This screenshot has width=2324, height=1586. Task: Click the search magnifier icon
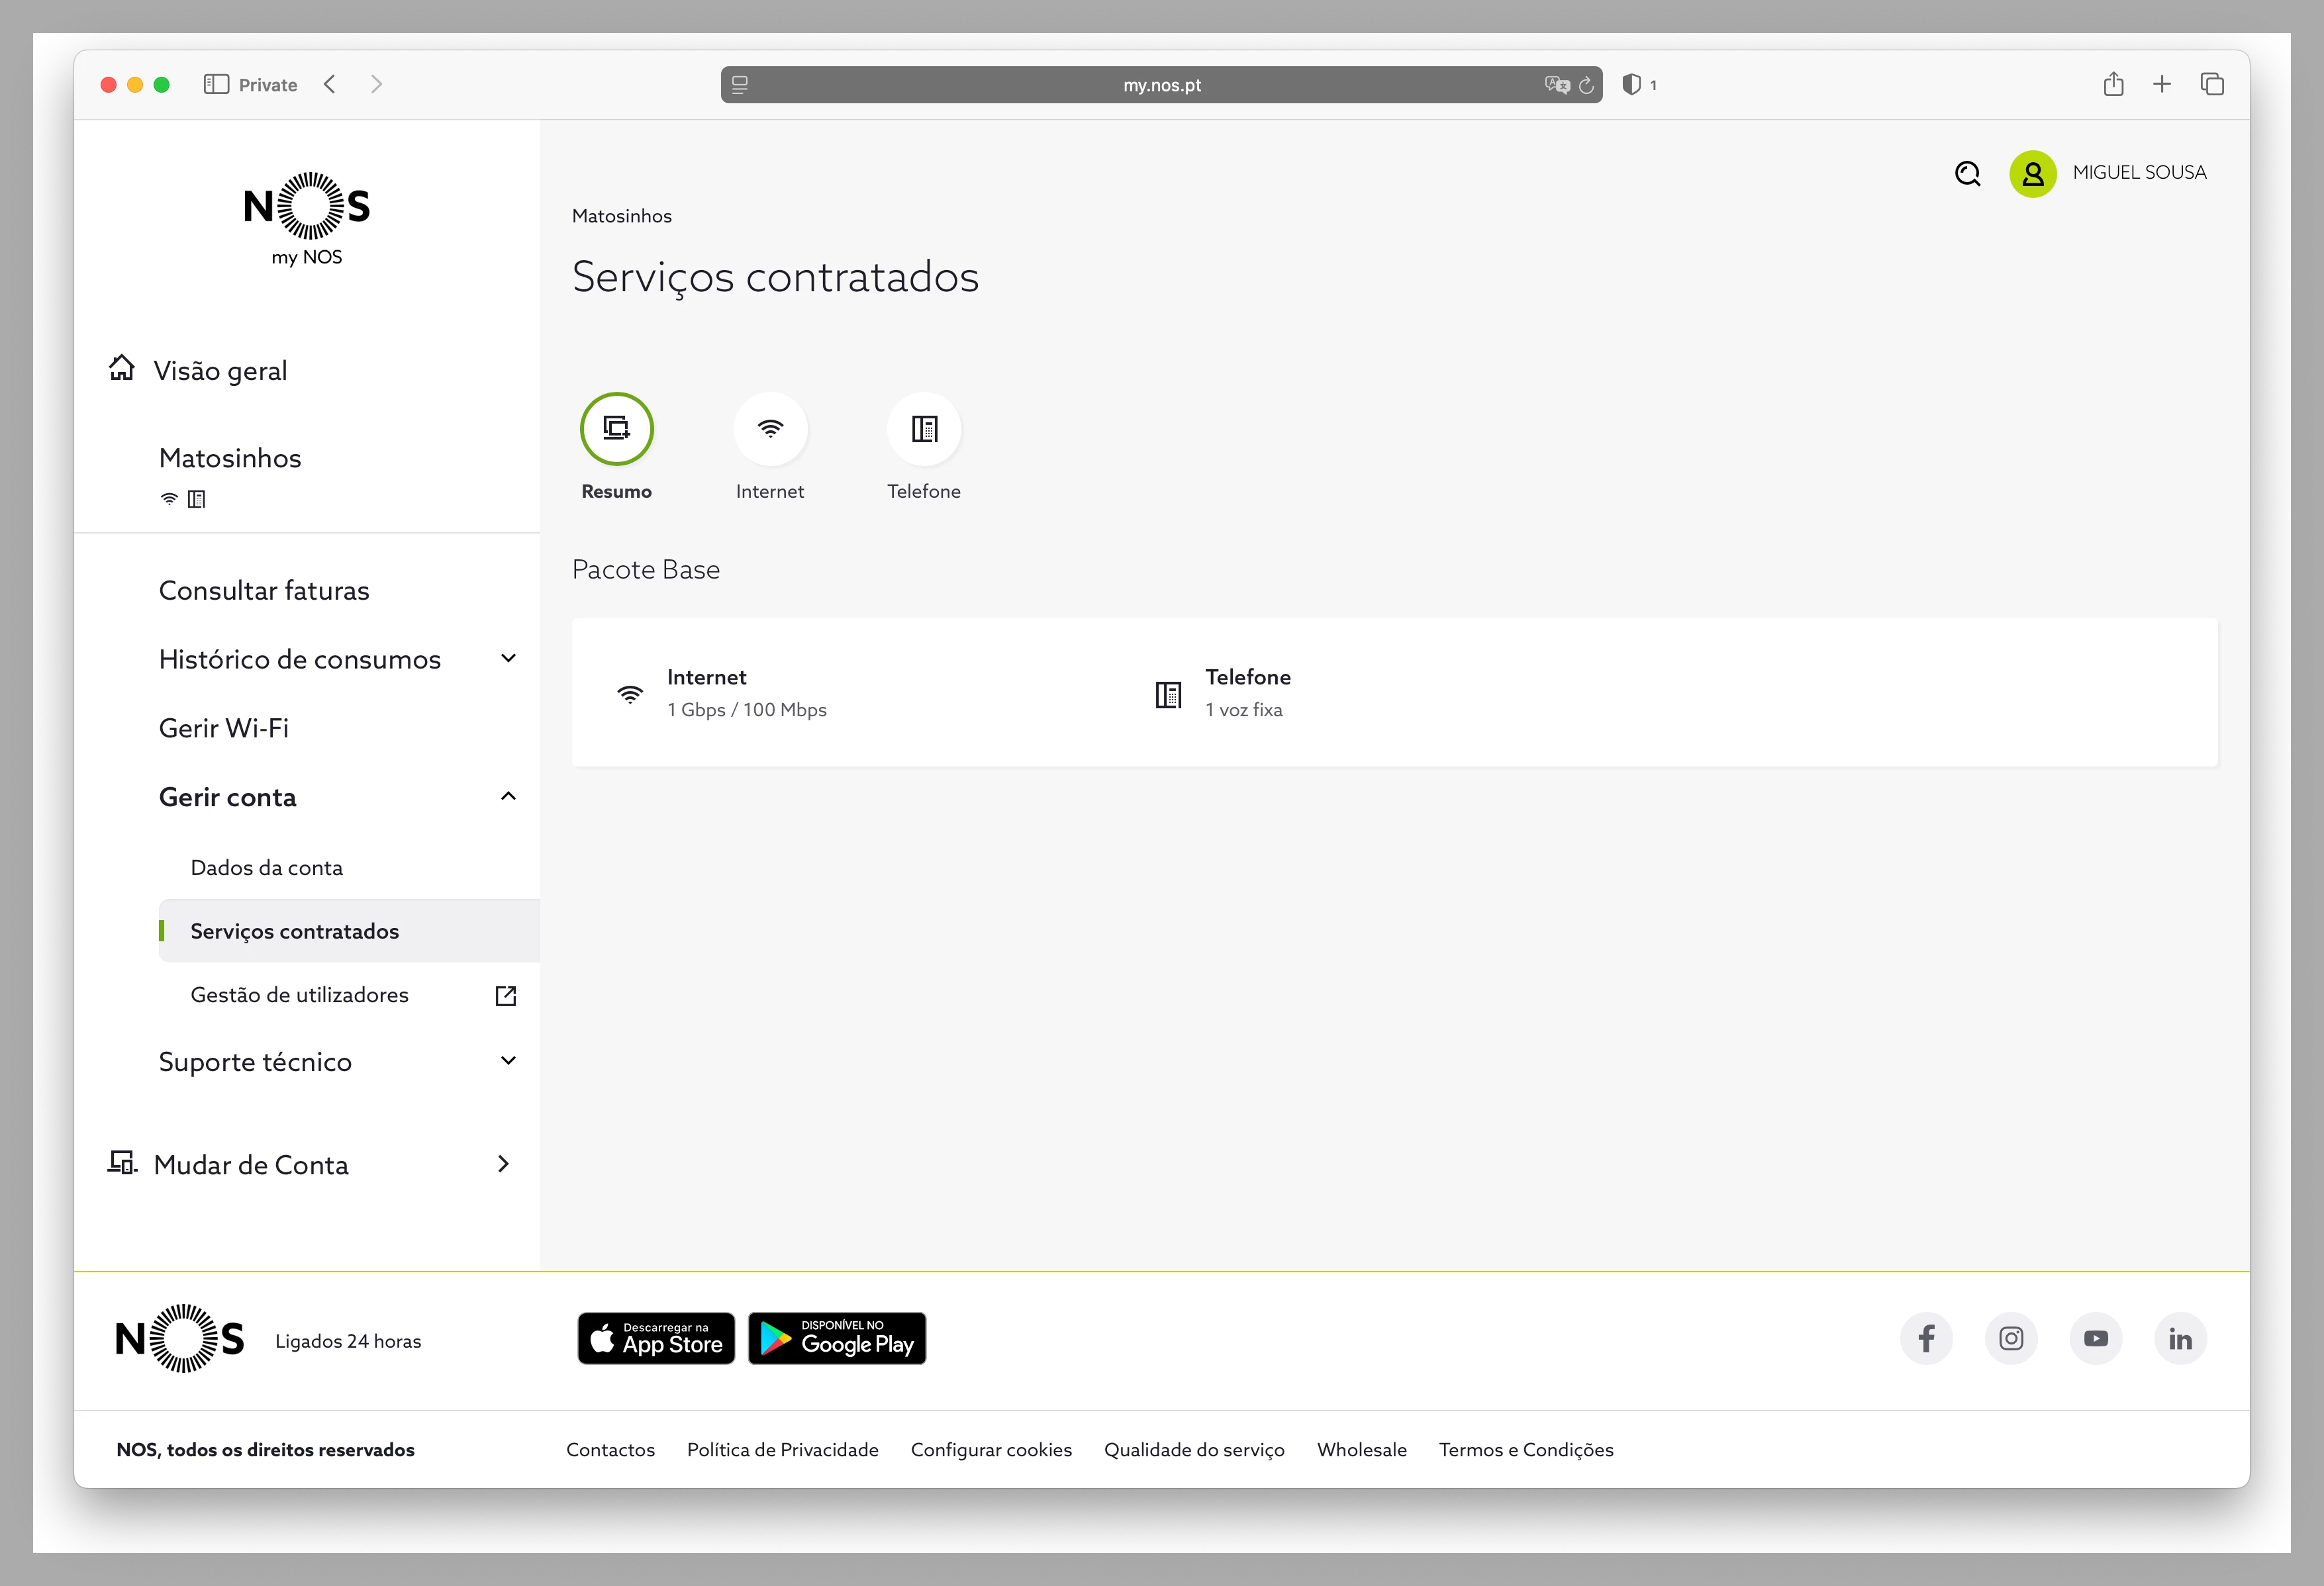click(1967, 174)
